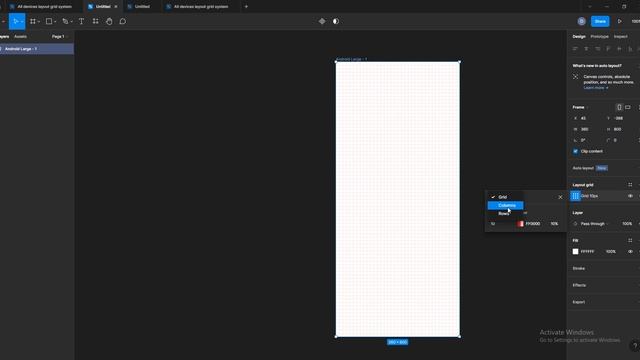Select the Move tool in the toolbar
The width and height of the screenshot is (640, 360).
[x=16, y=21]
